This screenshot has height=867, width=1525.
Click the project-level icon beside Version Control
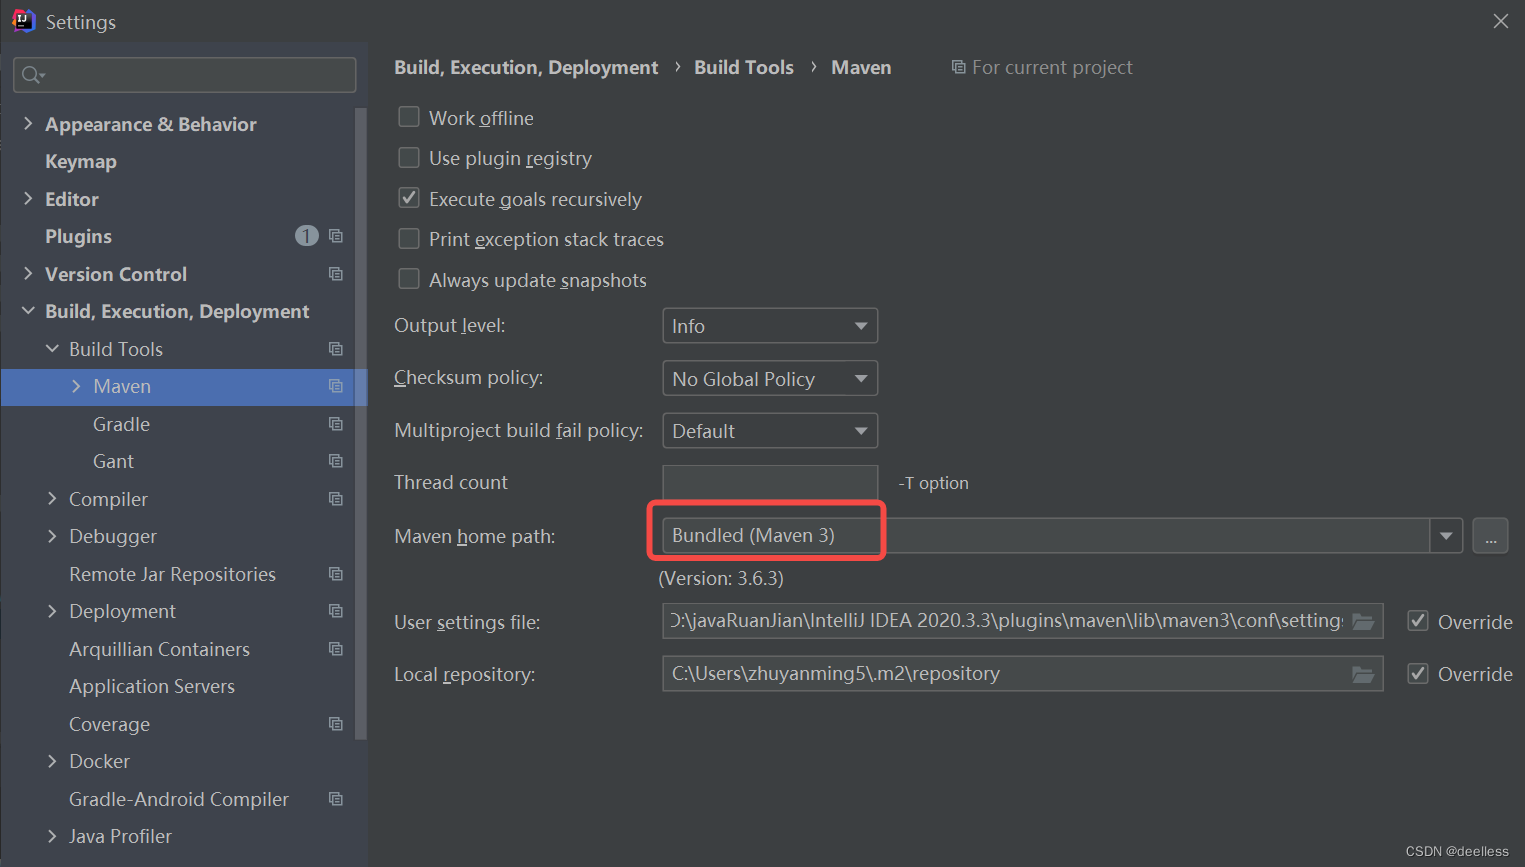(336, 274)
